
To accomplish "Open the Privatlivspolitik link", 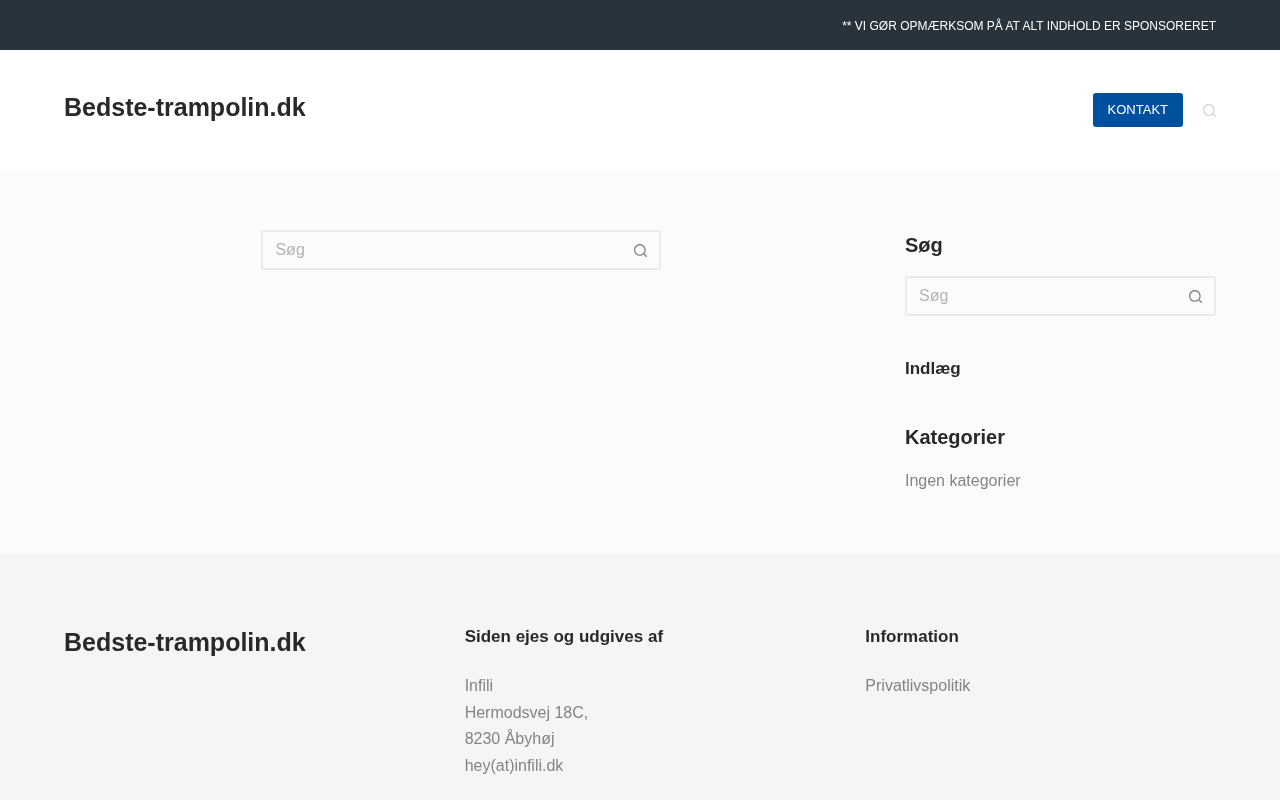I will pyautogui.click(x=917, y=686).
